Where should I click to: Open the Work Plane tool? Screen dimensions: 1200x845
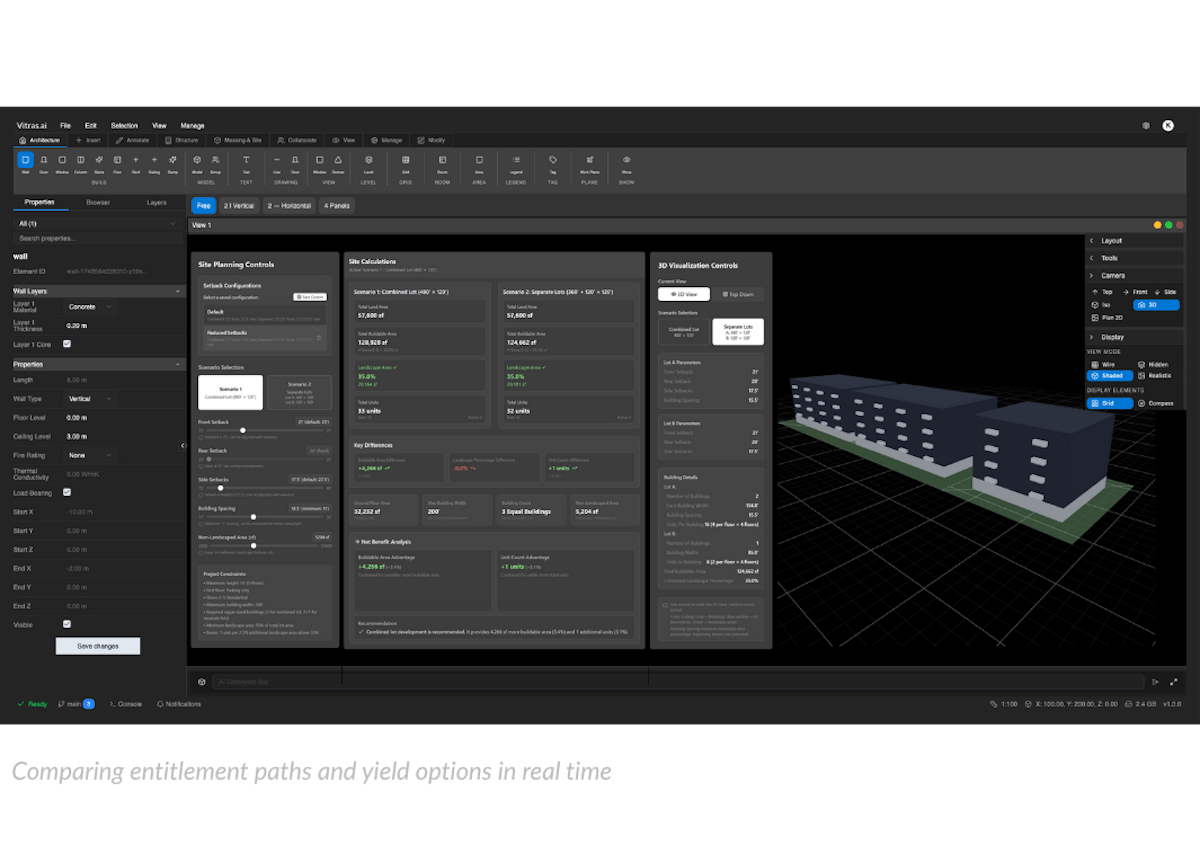click(590, 162)
